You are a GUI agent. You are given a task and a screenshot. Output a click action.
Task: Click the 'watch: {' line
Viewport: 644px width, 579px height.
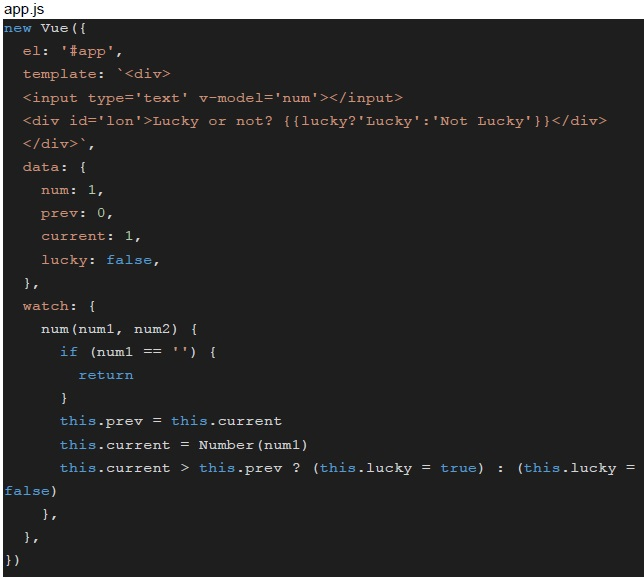[x=59, y=306]
